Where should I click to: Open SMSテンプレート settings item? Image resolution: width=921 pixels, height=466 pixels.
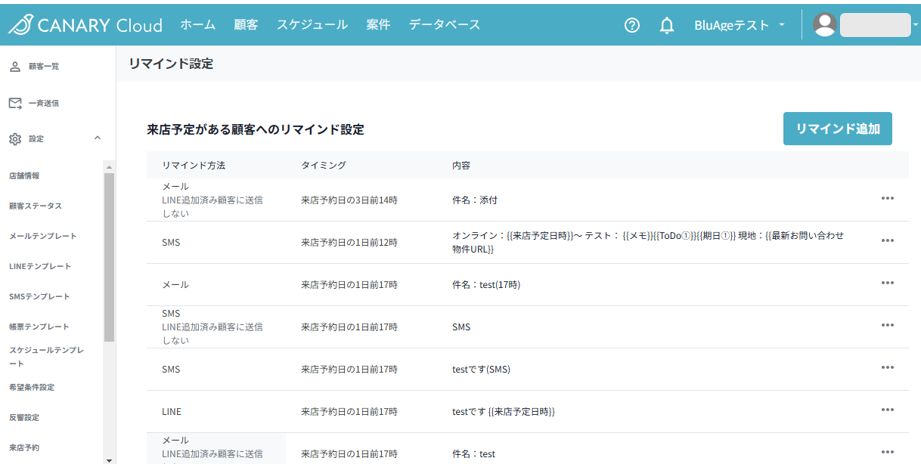39,297
